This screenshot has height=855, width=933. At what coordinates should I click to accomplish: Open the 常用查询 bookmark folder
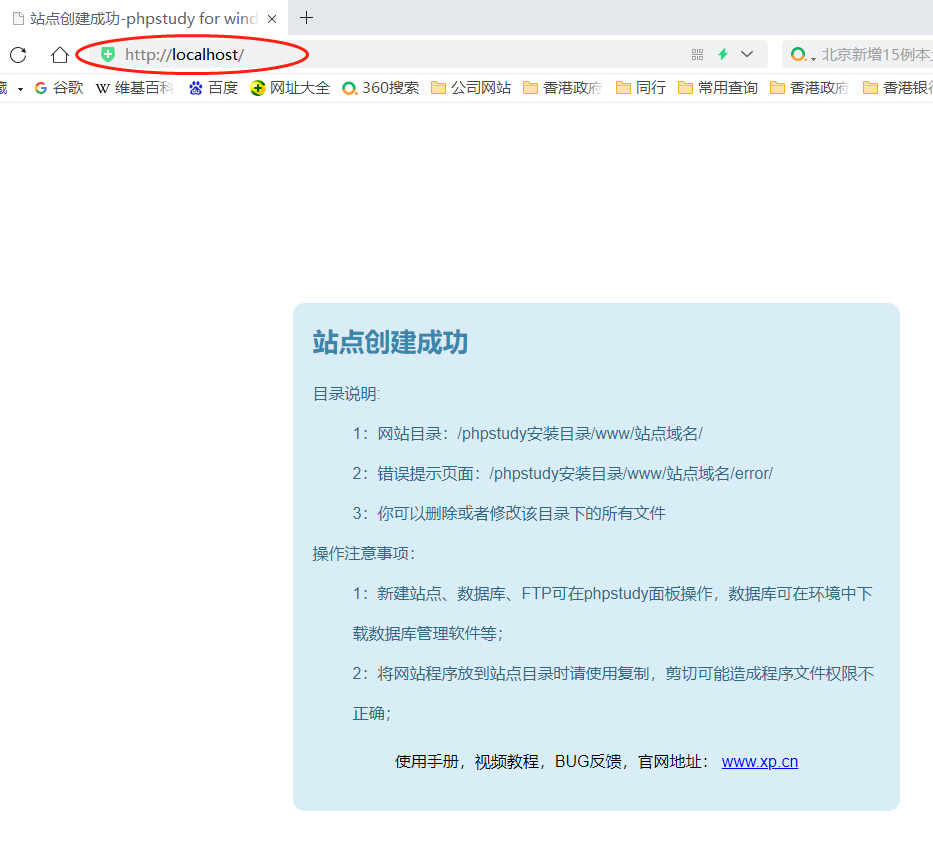(718, 88)
